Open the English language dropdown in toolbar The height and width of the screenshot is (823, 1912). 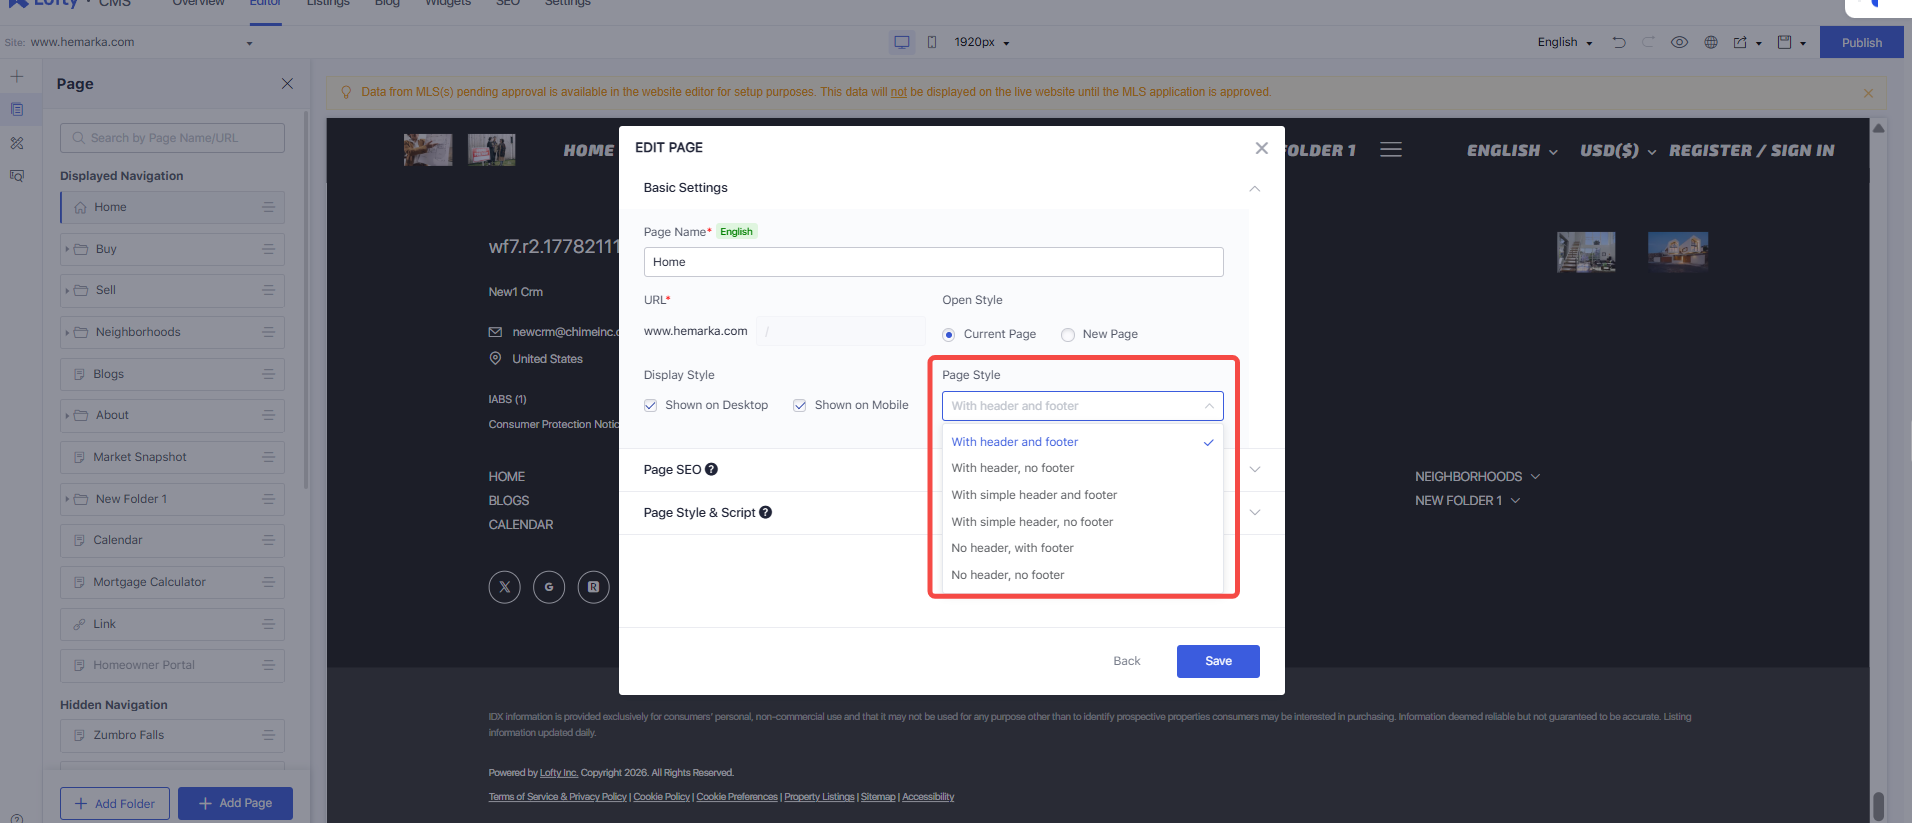1564,42
